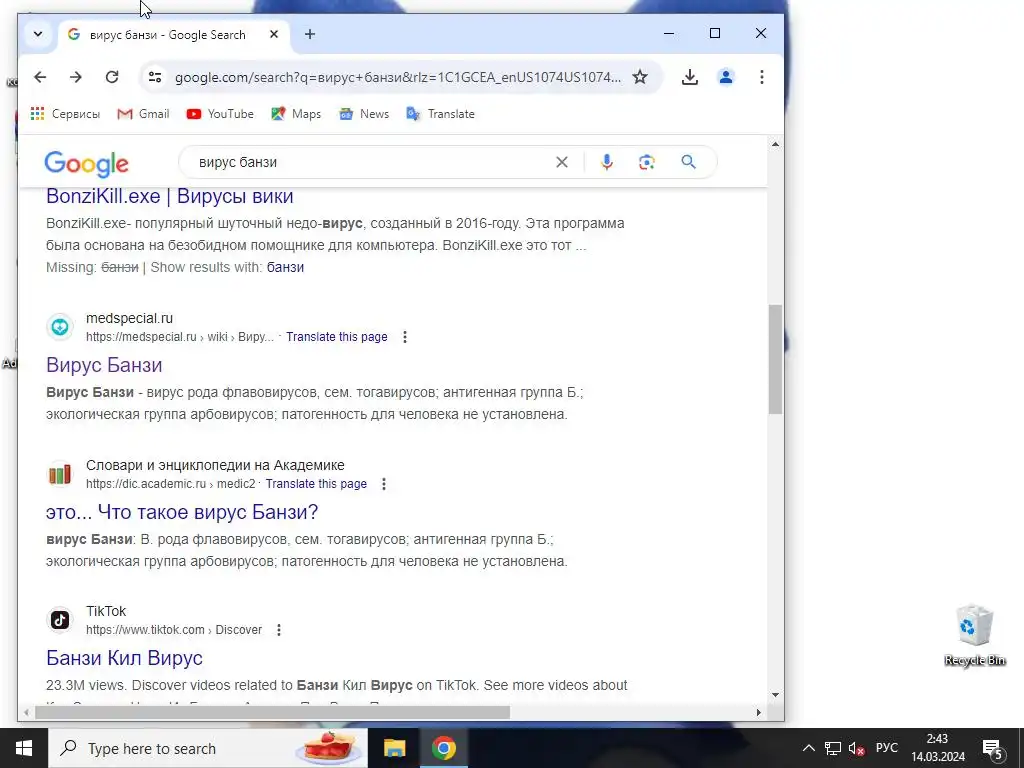Open the Chrome profile icon
The height and width of the screenshot is (768, 1024).
click(x=726, y=77)
